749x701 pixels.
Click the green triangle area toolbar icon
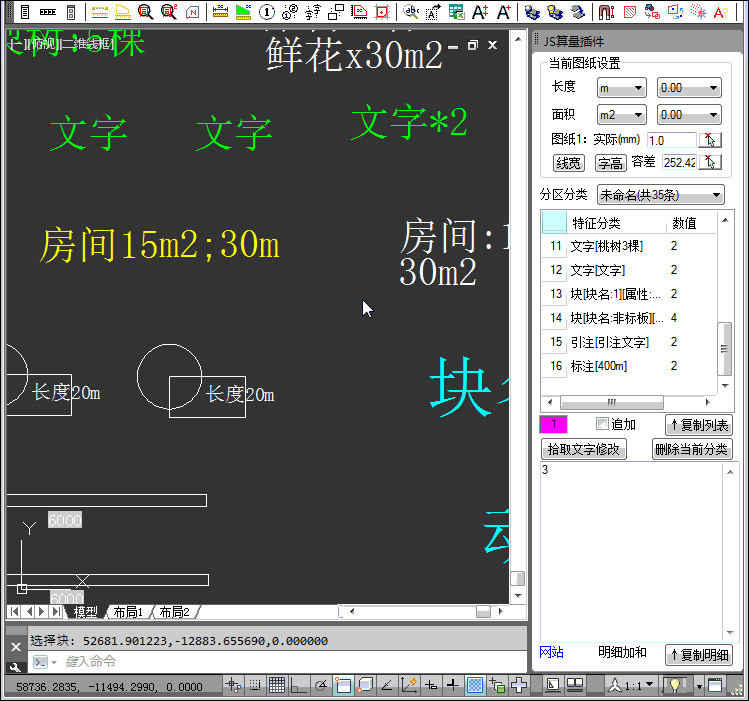coord(243,12)
